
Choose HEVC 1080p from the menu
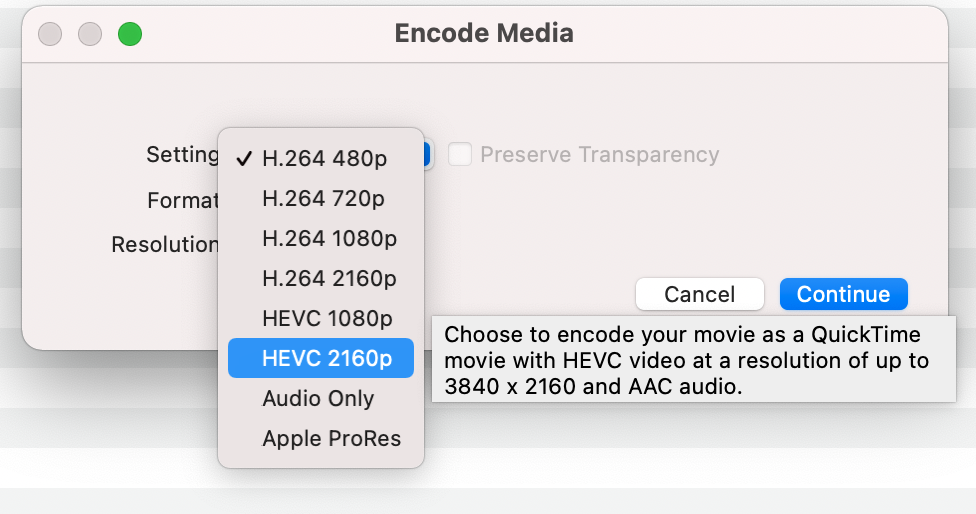point(327,318)
